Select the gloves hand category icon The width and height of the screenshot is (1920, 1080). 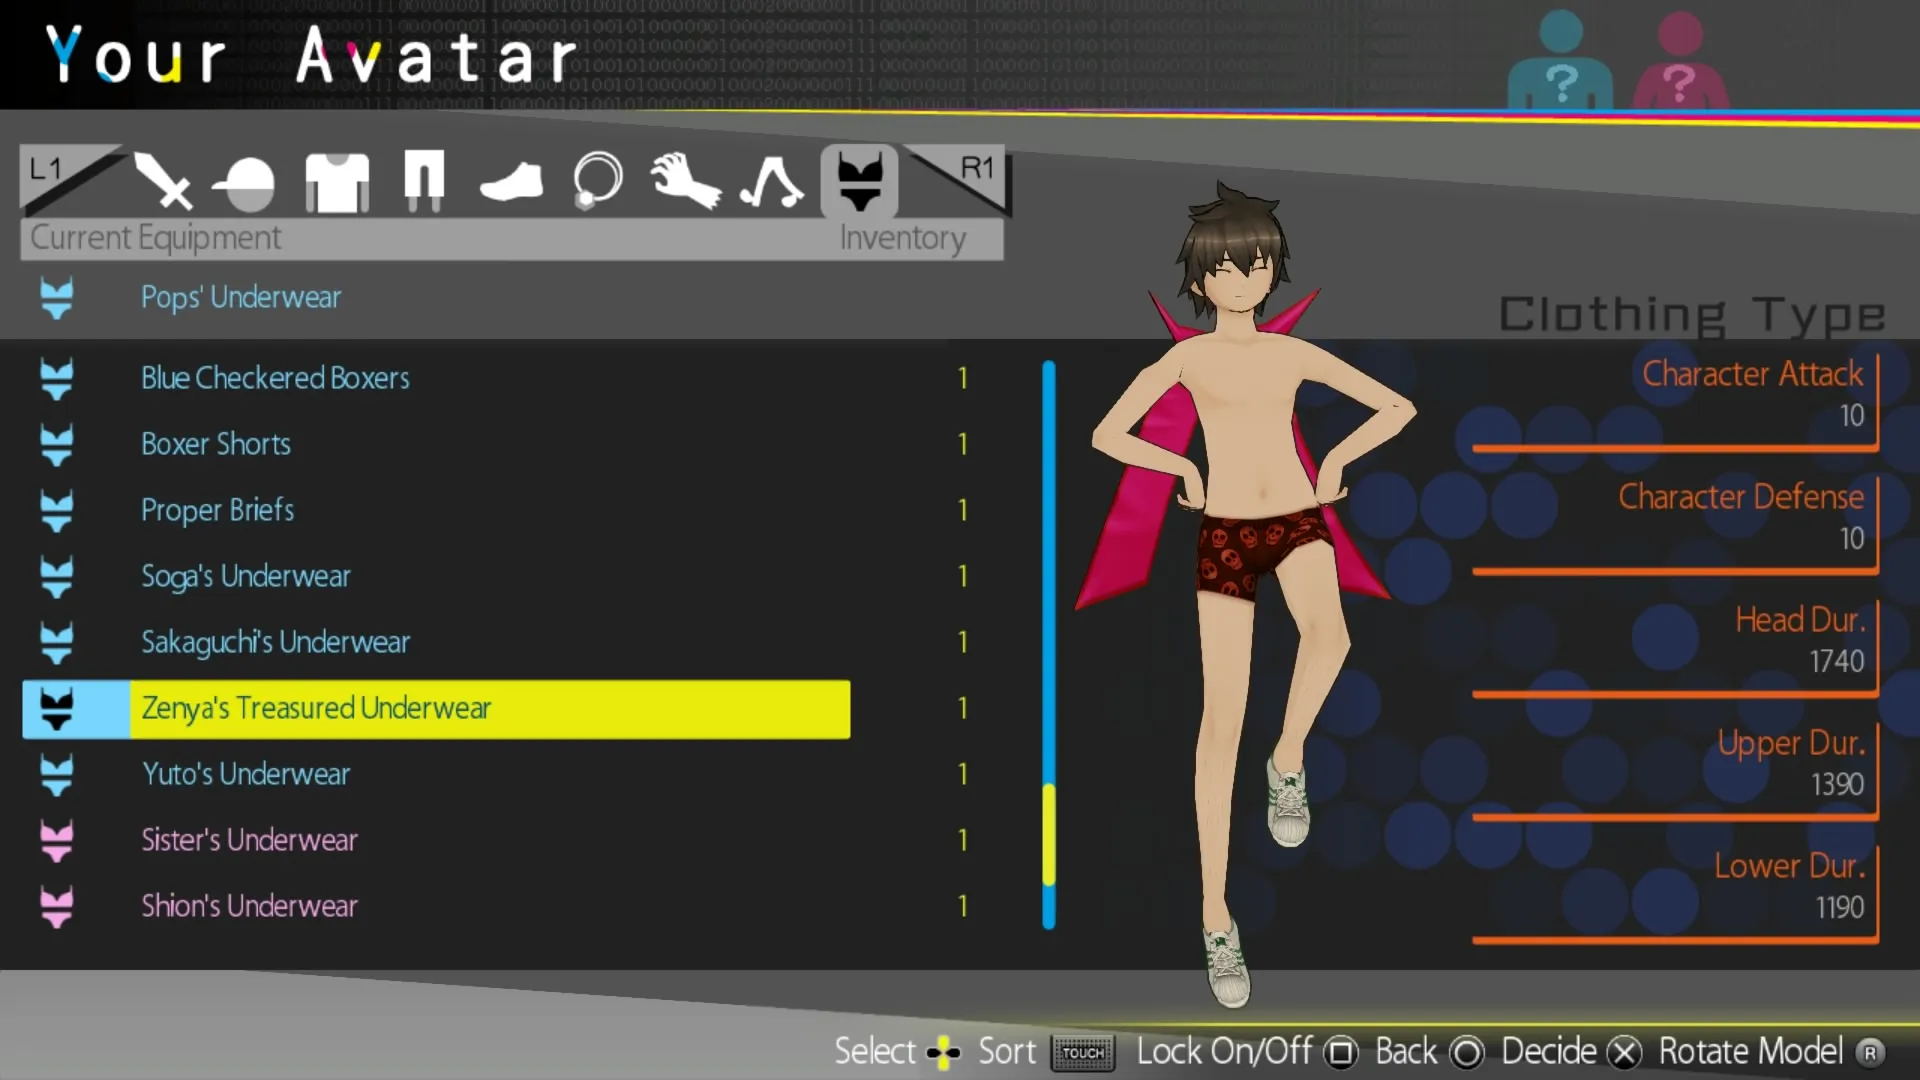click(x=685, y=181)
